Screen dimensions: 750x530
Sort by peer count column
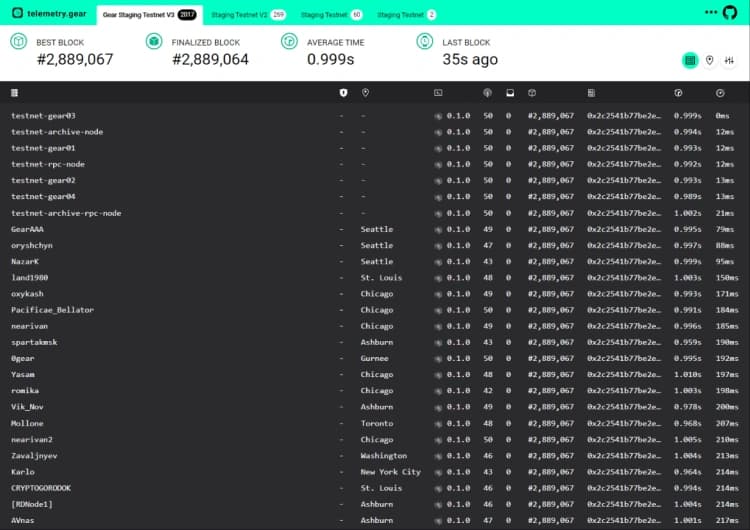(x=487, y=93)
